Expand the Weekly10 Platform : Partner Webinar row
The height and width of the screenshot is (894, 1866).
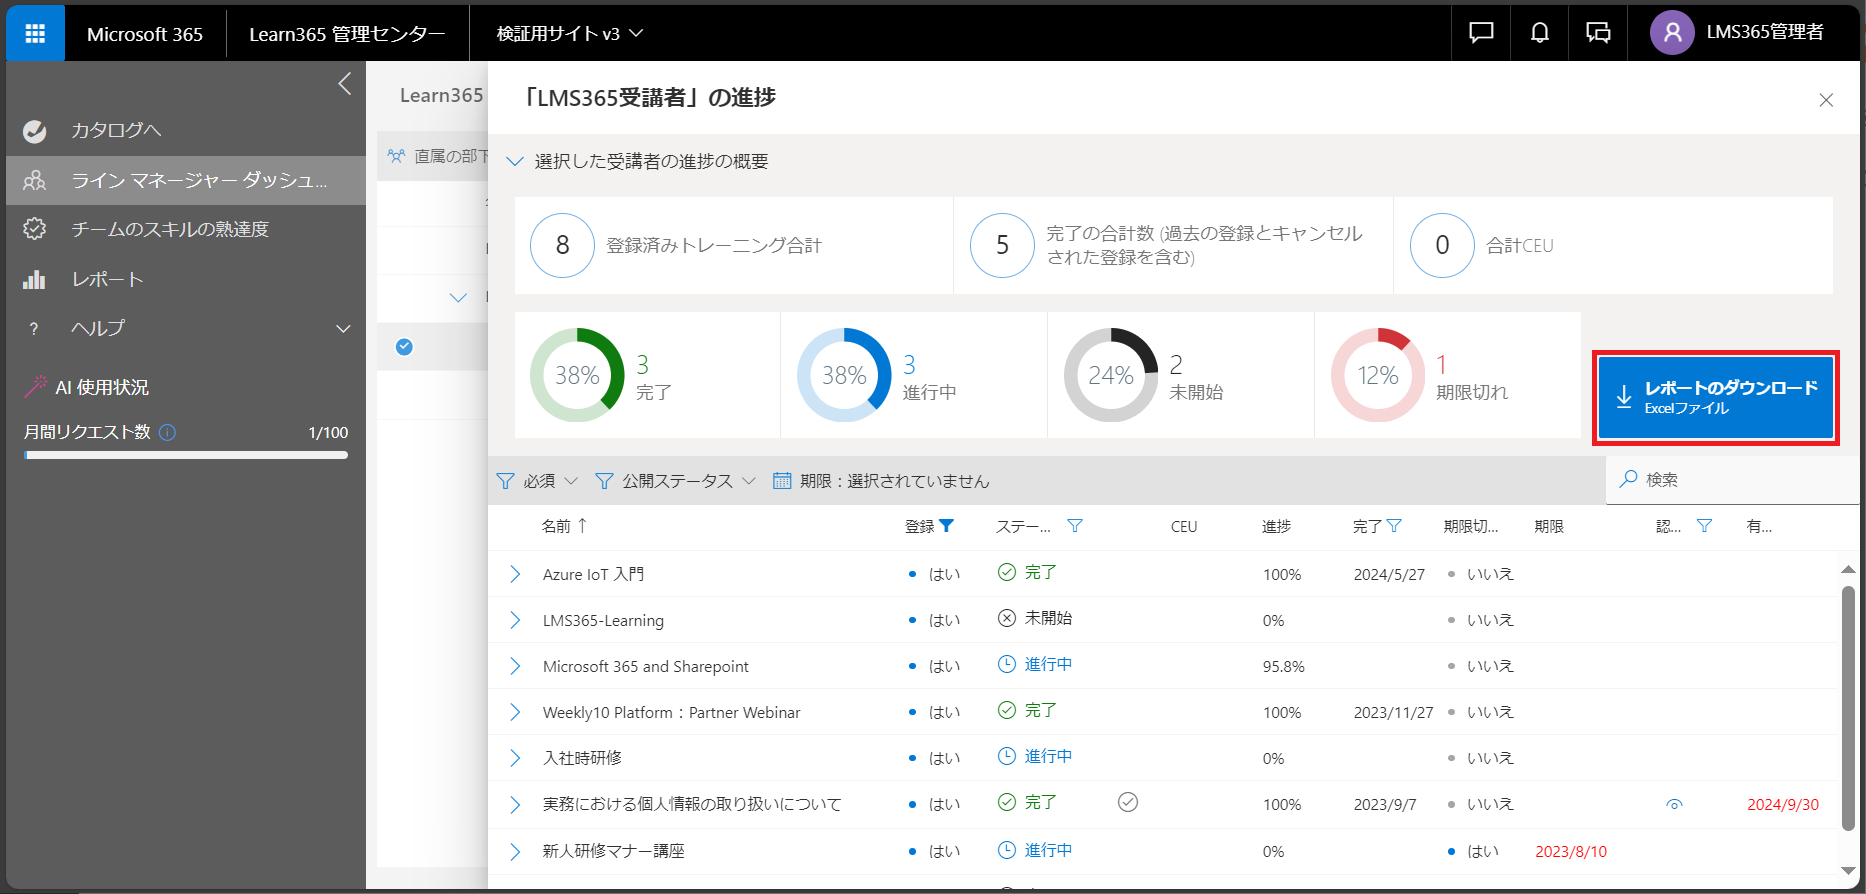click(x=515, y=712)
